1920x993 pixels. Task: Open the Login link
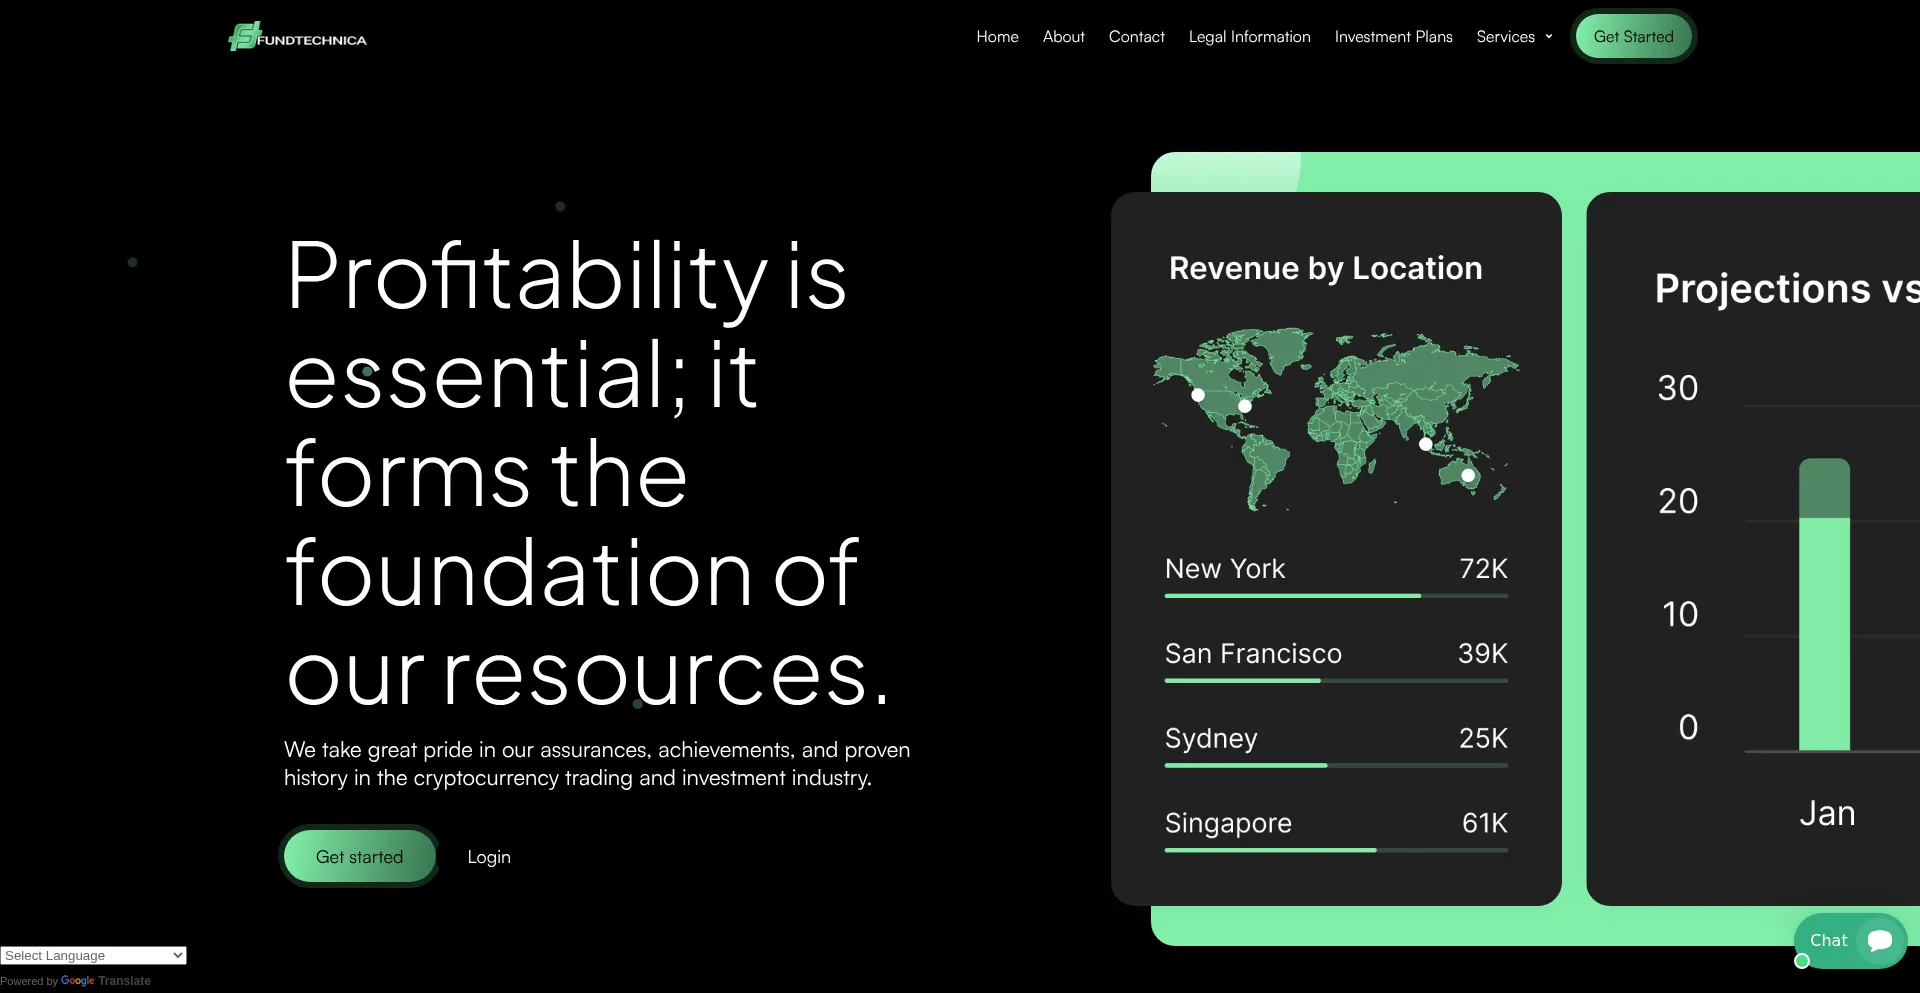(489, 857)
